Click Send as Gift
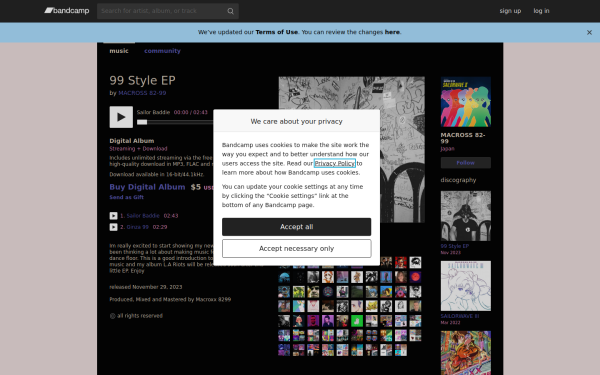The height and width of the screenshot is (375, 600). 126,197
